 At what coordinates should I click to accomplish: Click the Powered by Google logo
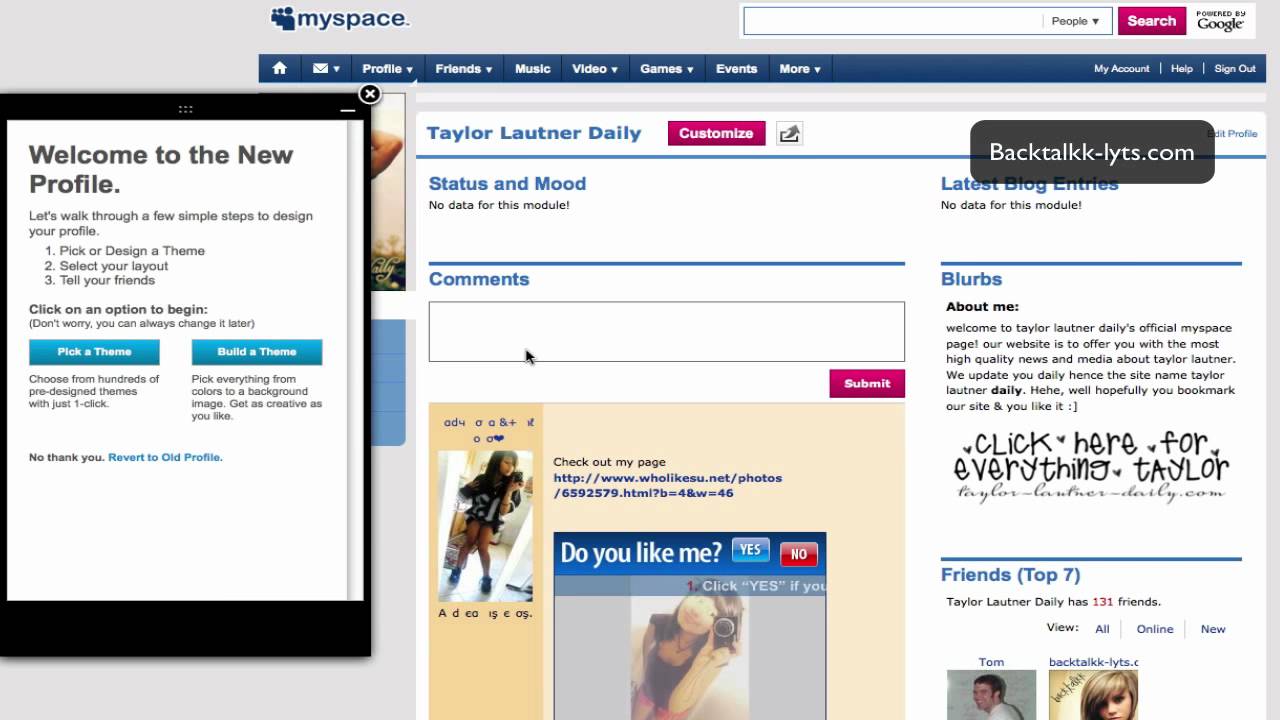coord(1220,21)
